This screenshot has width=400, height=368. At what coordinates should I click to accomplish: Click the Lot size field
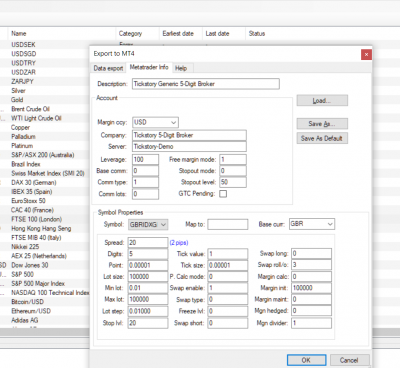[x=148, y=277]
